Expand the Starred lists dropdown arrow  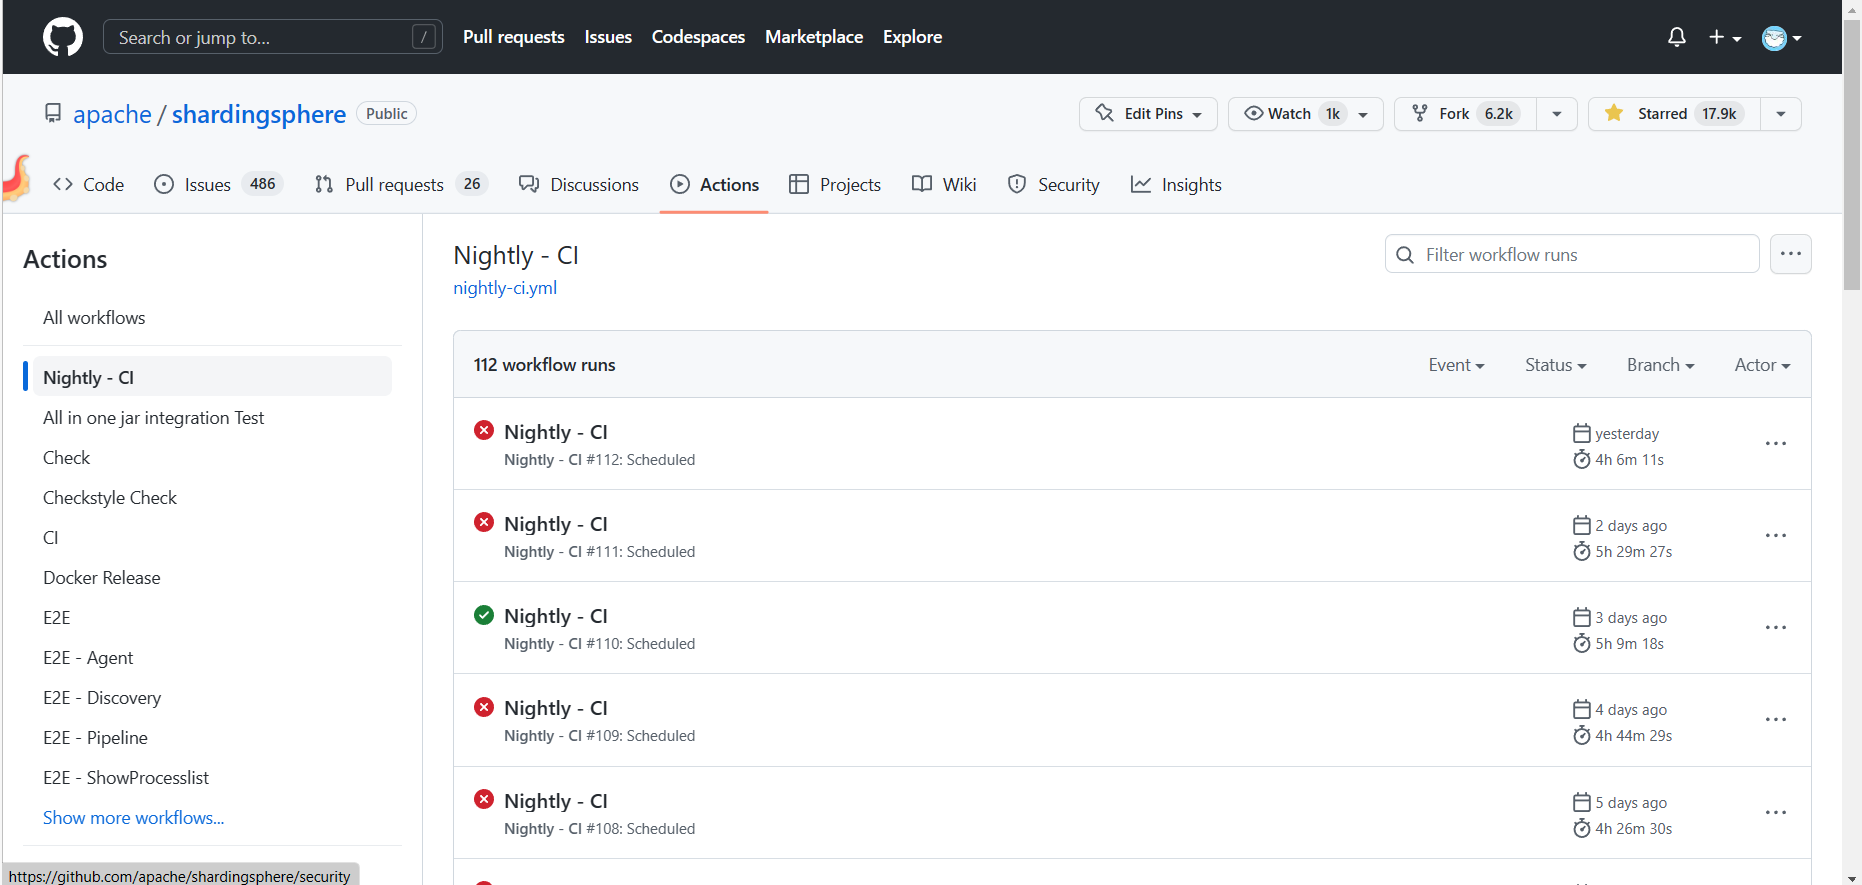pyautogui.click(x=1781, y=114)
